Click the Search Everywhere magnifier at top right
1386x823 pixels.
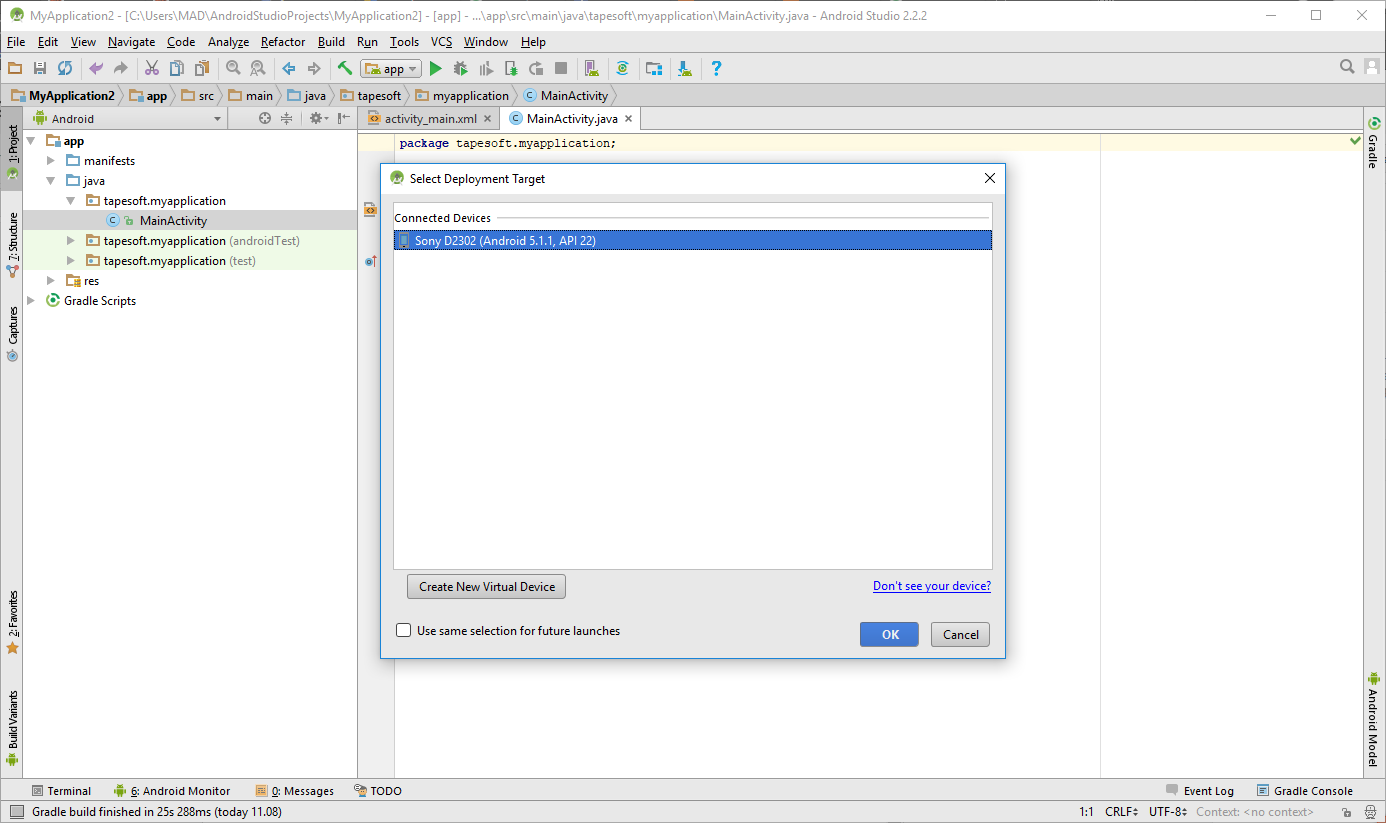(x=1347, y=67)
